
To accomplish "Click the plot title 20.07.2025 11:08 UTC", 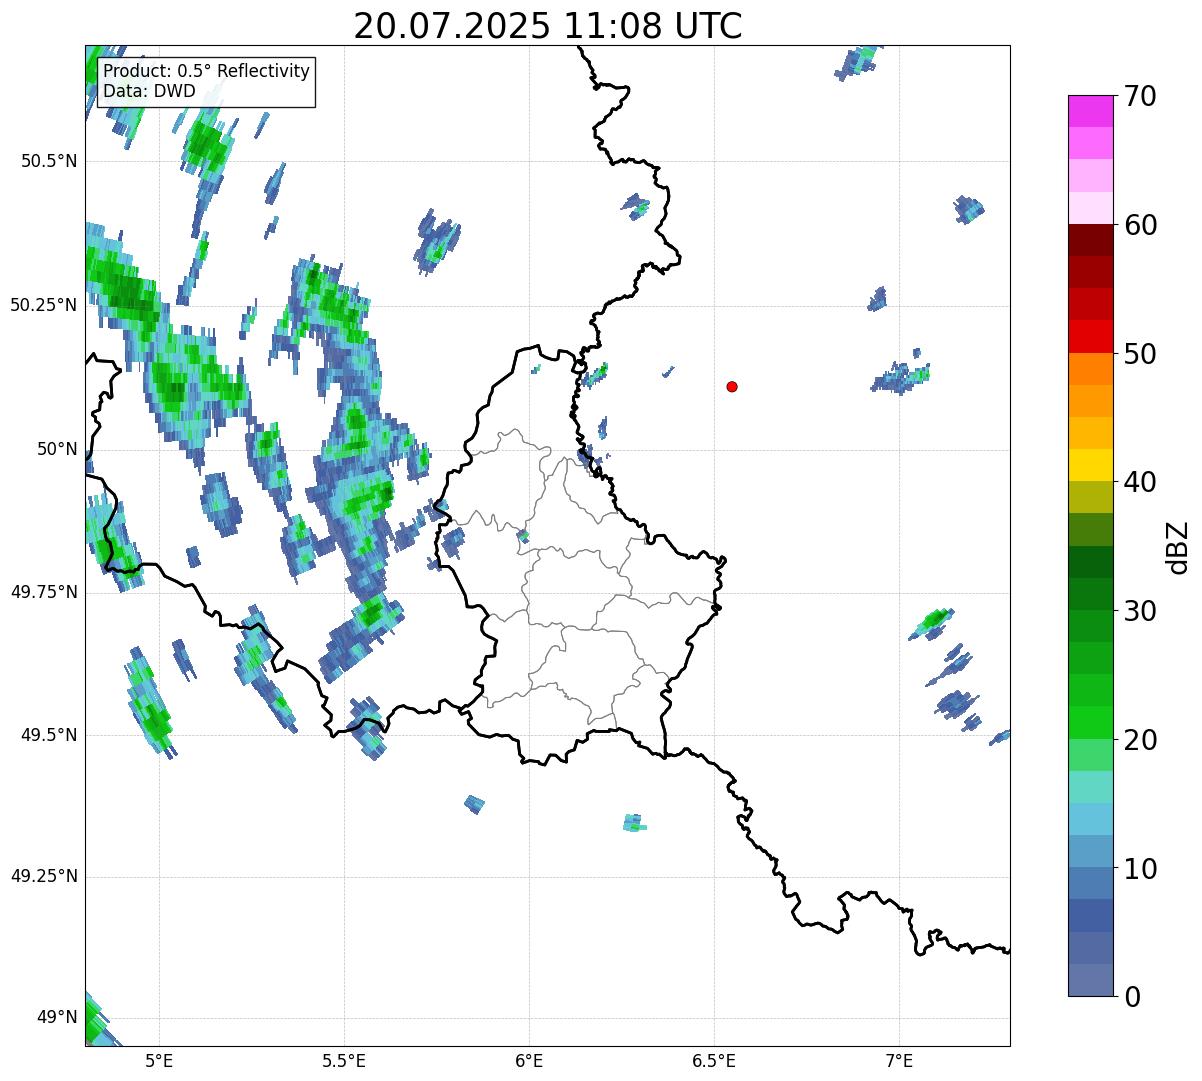I will click(x=548, y=25).
